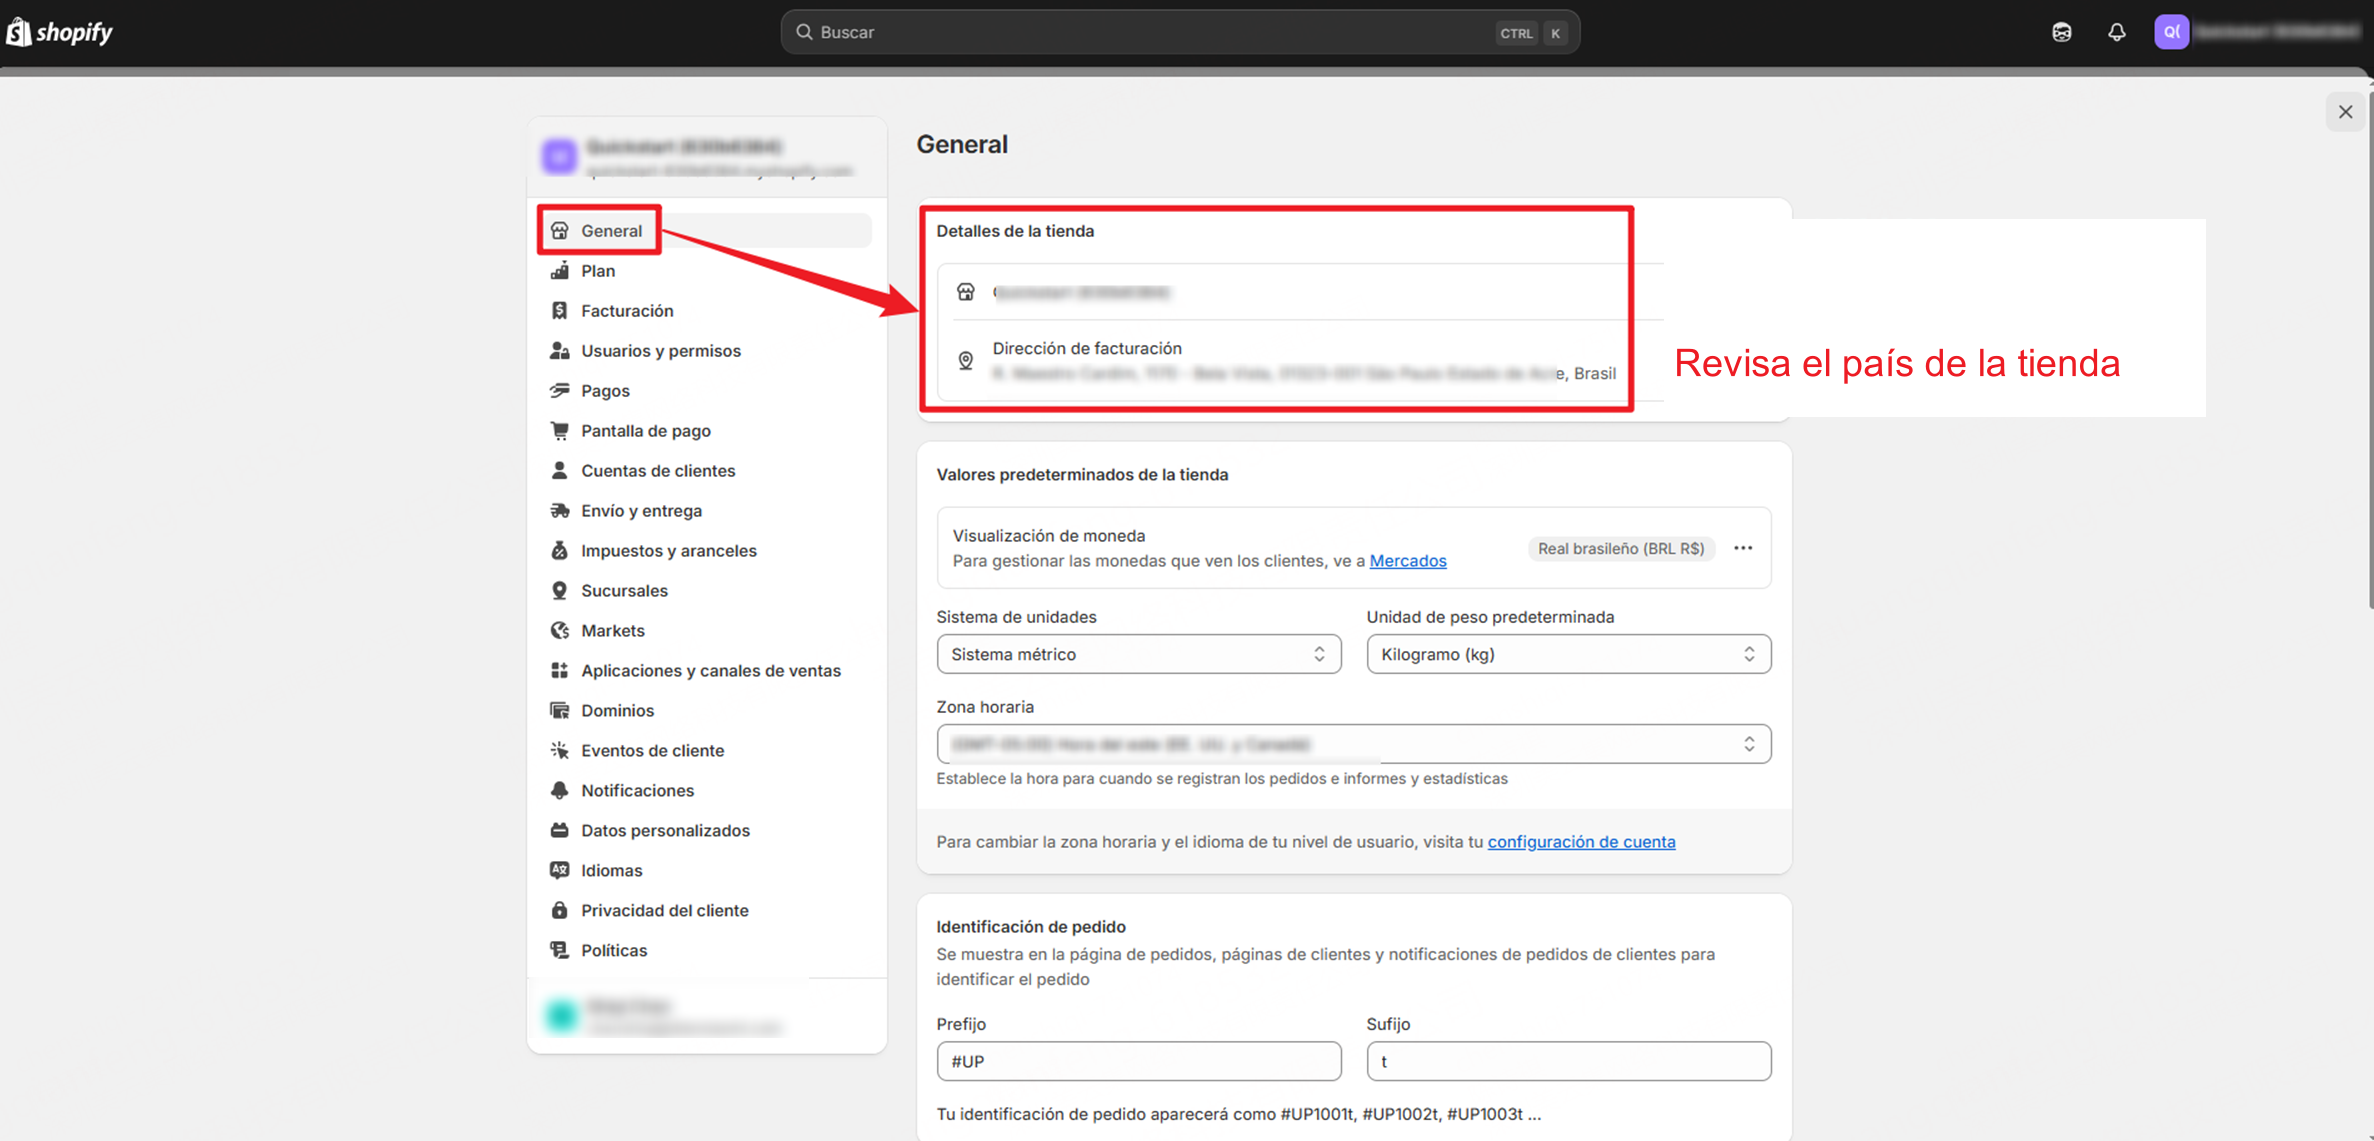Viewport: 2374px width, 1141px height.
Task: Click the cart icon beside Pantalla de pago
Action: tap(560, 431)
